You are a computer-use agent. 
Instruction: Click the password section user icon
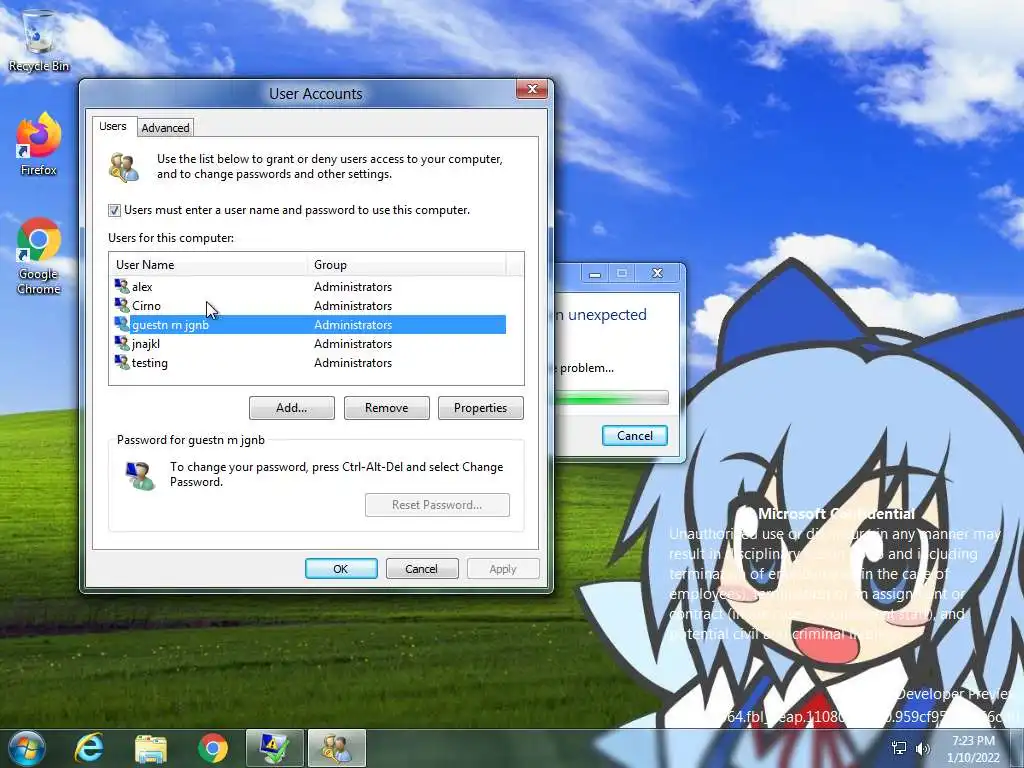(x=140, y=475)
